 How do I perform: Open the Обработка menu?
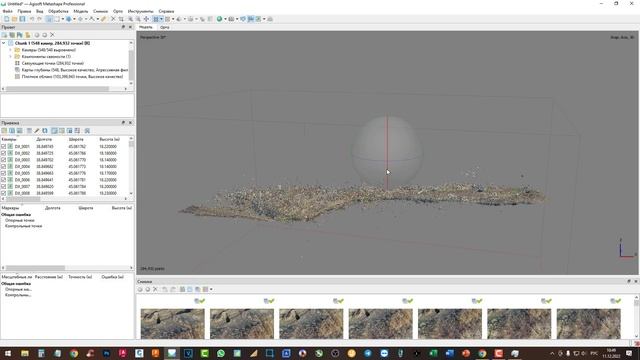coord(58,11)
